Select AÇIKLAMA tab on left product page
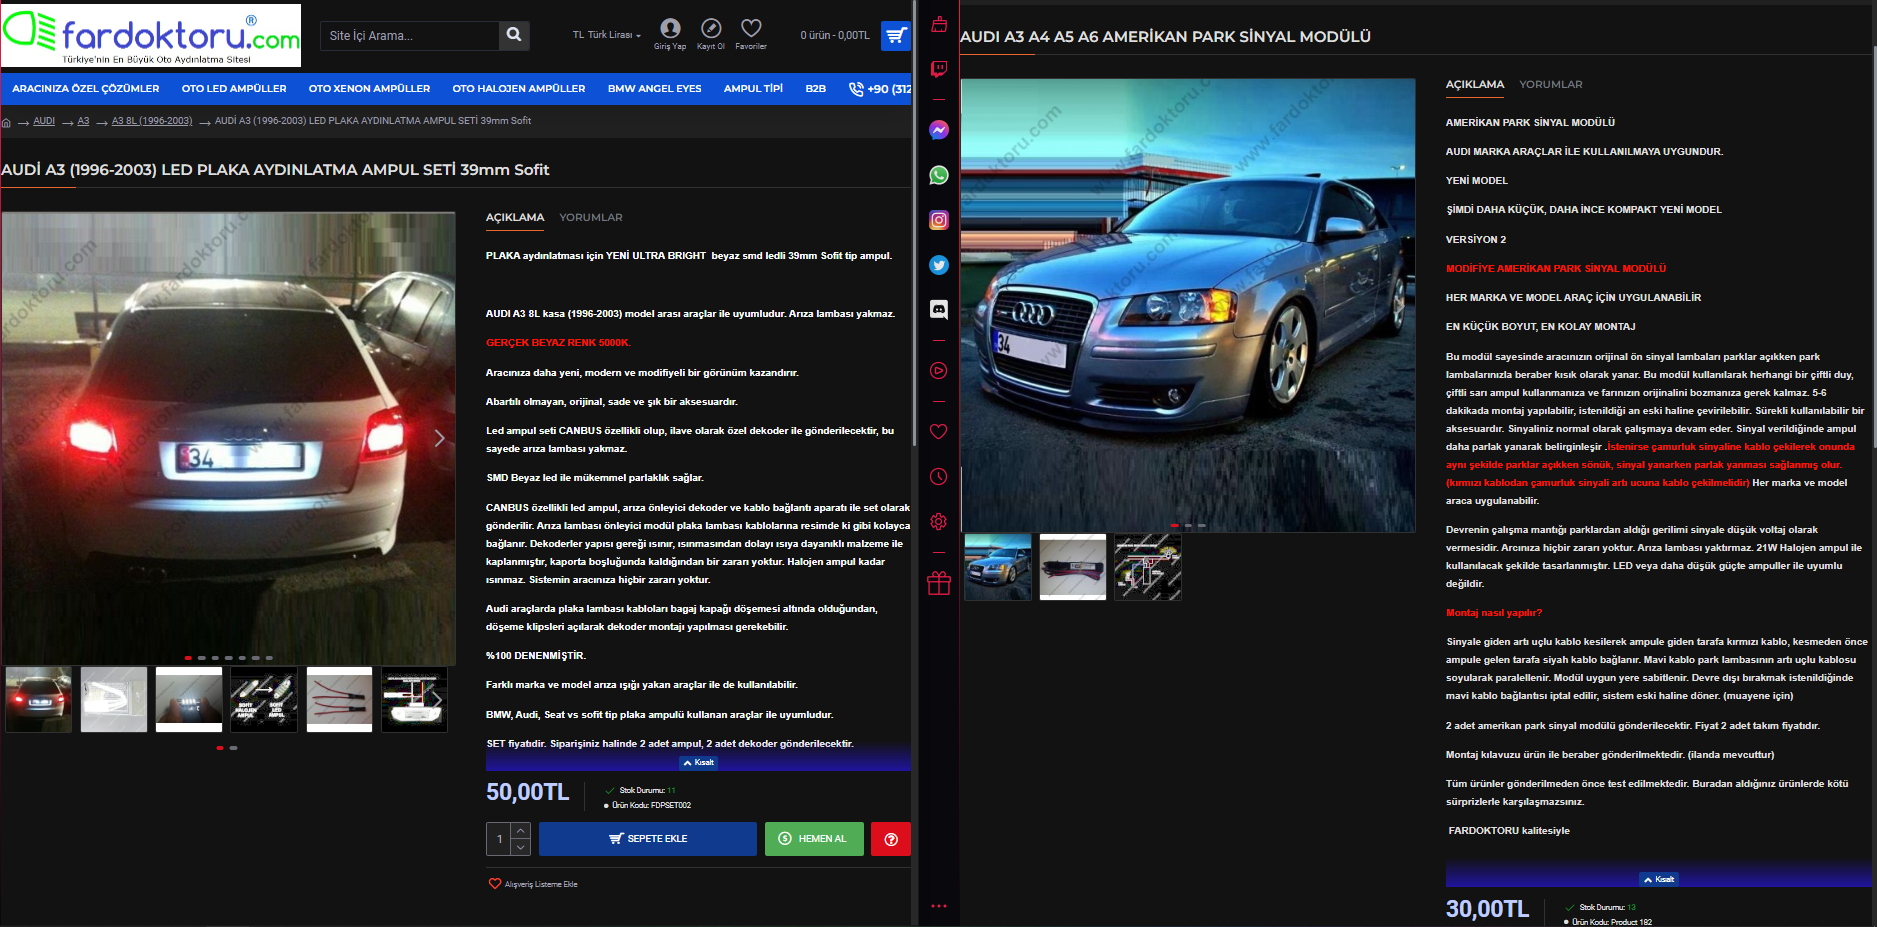The width and height of the screenshot is (1877, 927). (x=515, y=217)
